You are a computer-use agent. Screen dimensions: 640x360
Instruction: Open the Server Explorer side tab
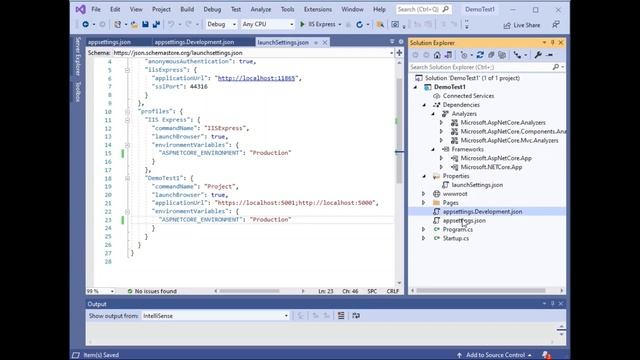point(78,56)
